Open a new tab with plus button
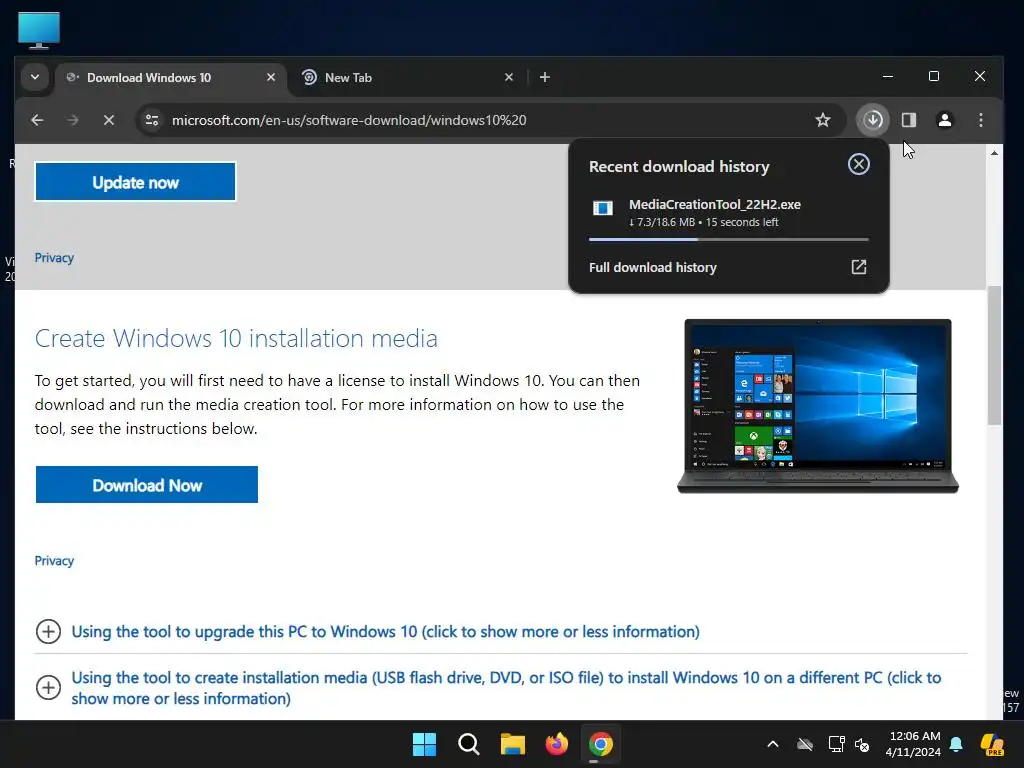The width and height of the screenshot is (1024, 768). tap(545, 77)
